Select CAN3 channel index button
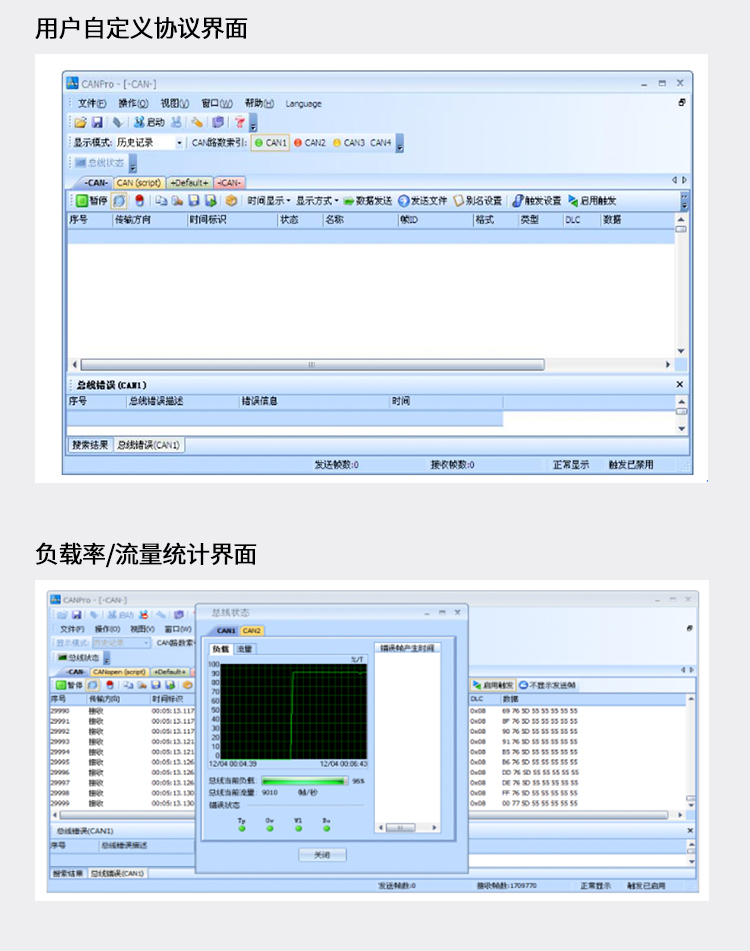 click(349, 143)
